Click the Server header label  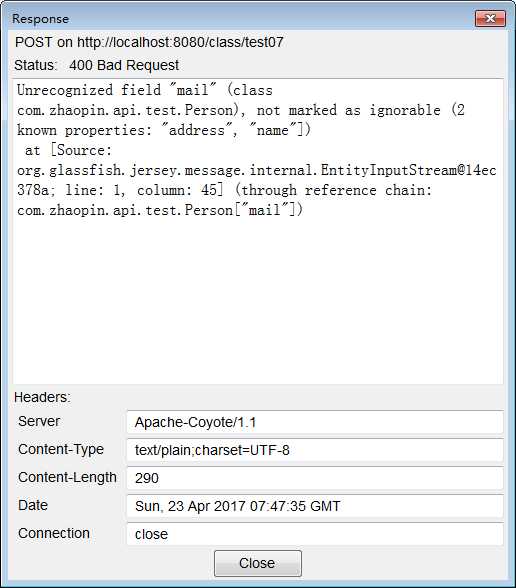(x=39, y=421)
